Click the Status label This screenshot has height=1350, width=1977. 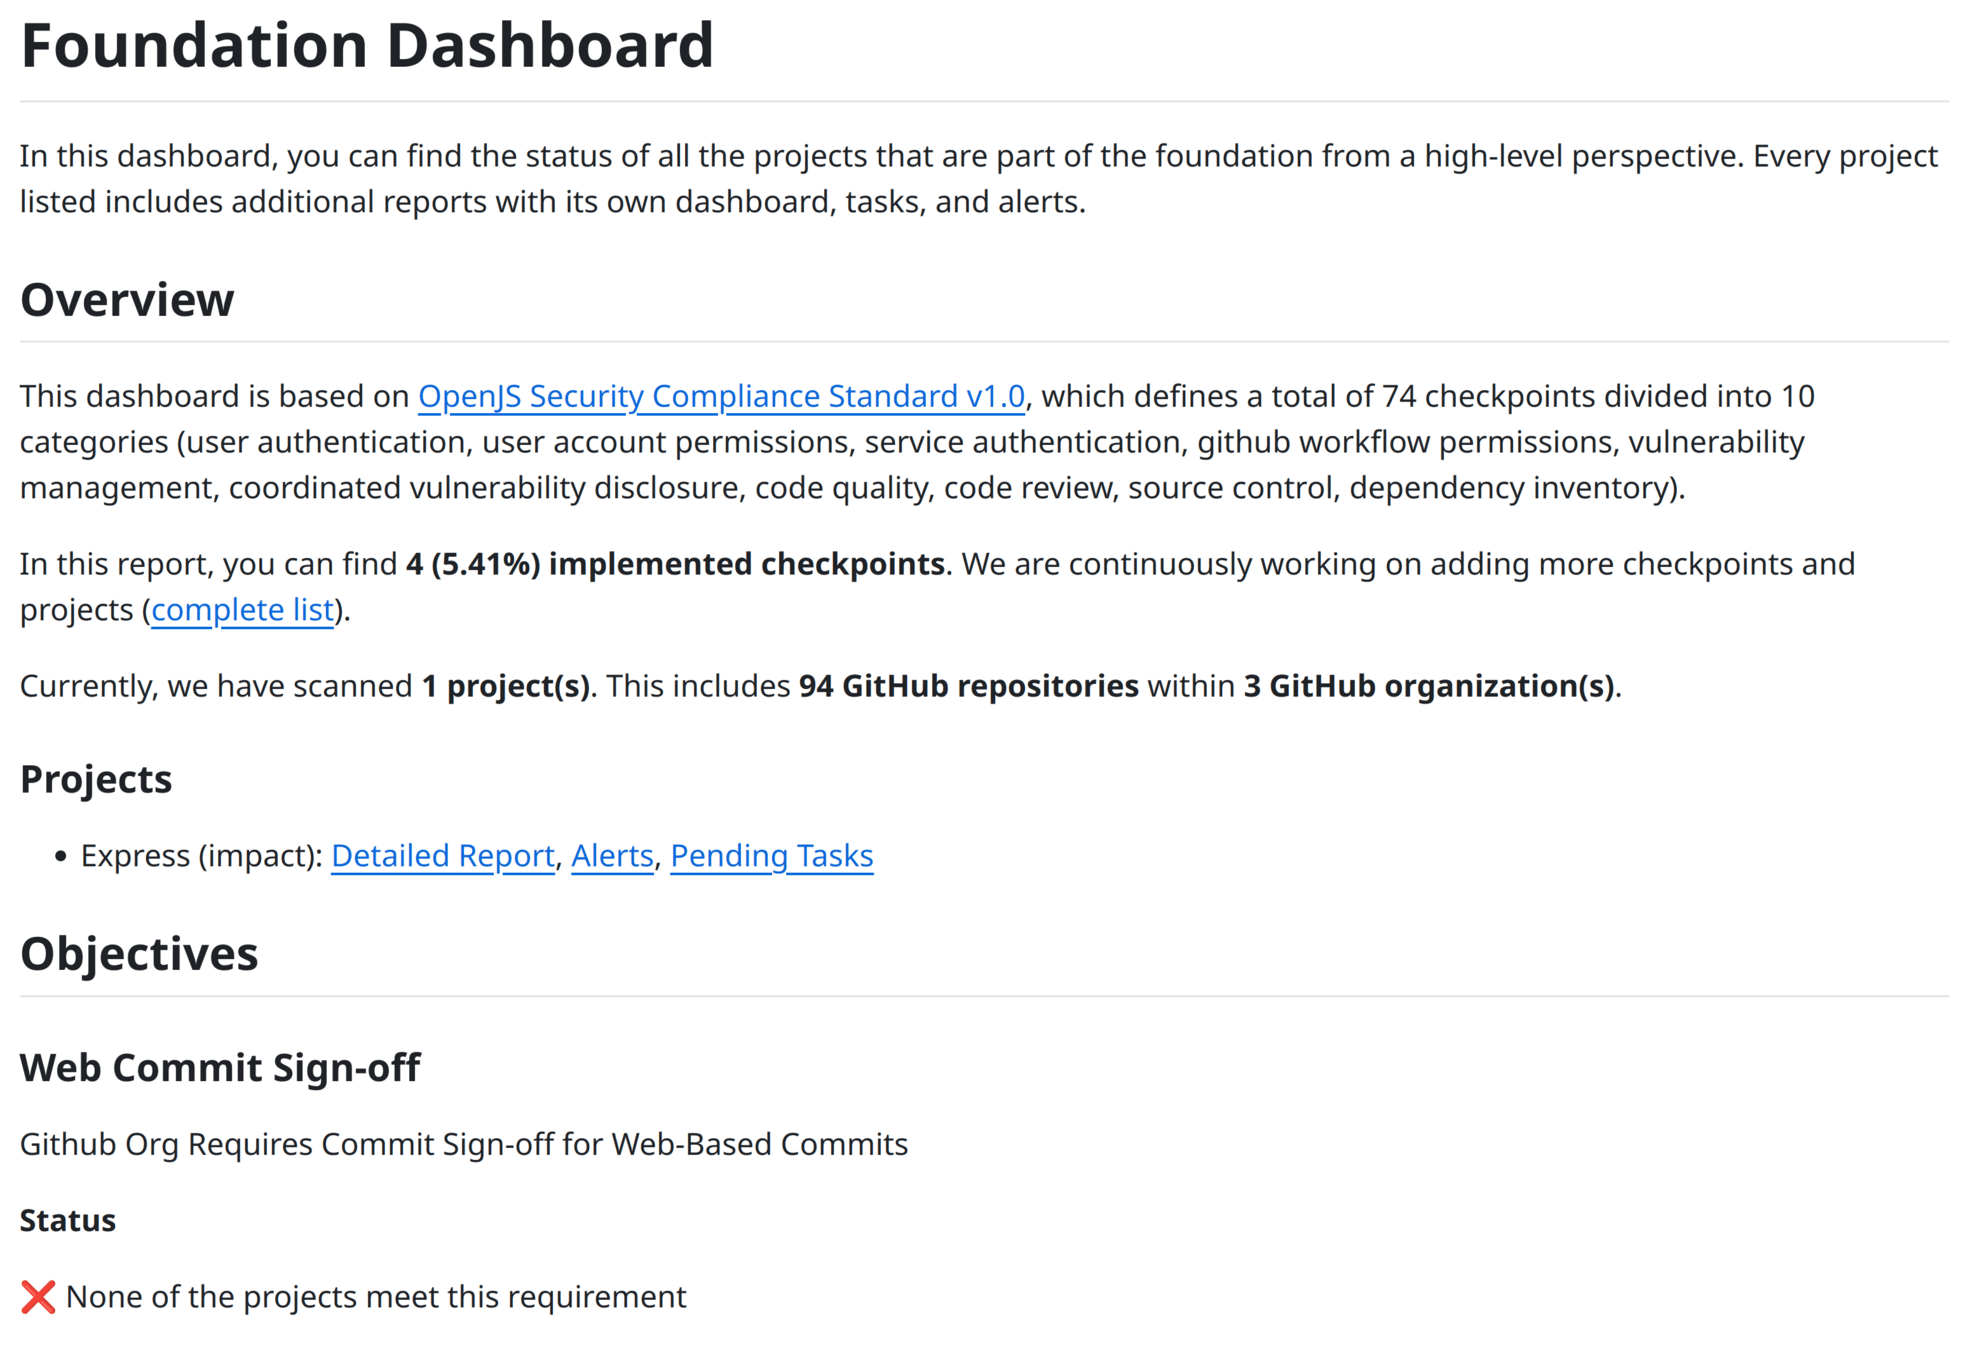68,1221
